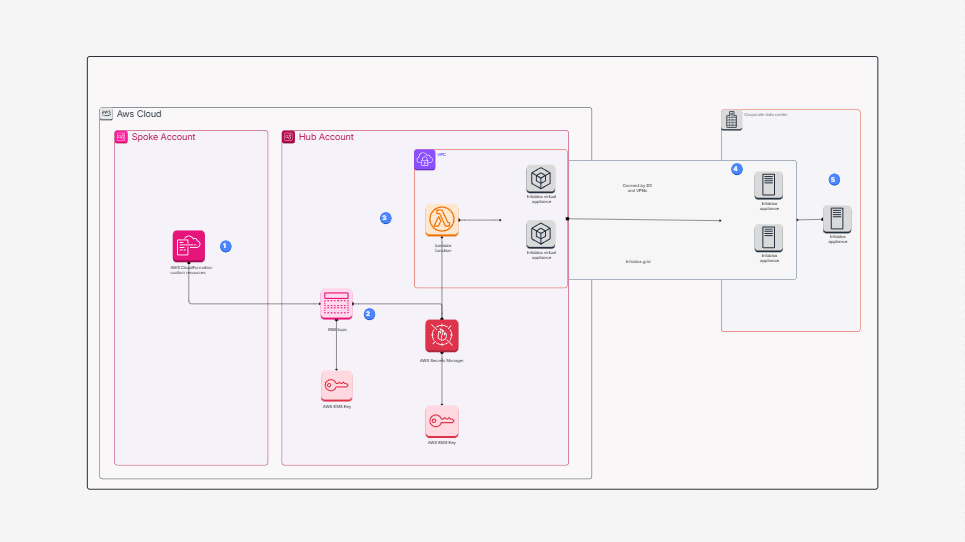Select the "SNS topic" caption
This screenshot has height=542, width=965.
[x=337, y=330]
